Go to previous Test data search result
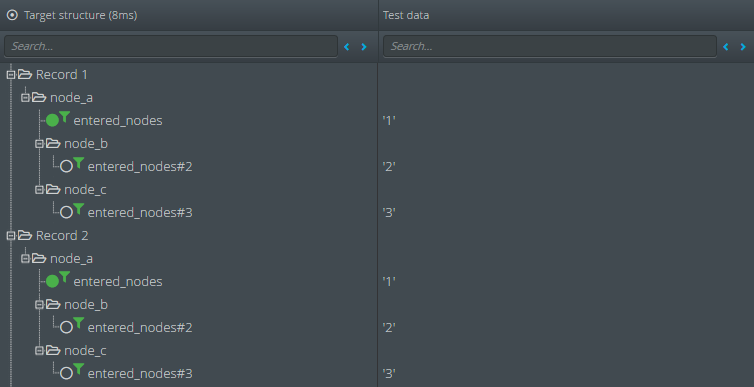The image size is (754, 387). coord(726,47)
